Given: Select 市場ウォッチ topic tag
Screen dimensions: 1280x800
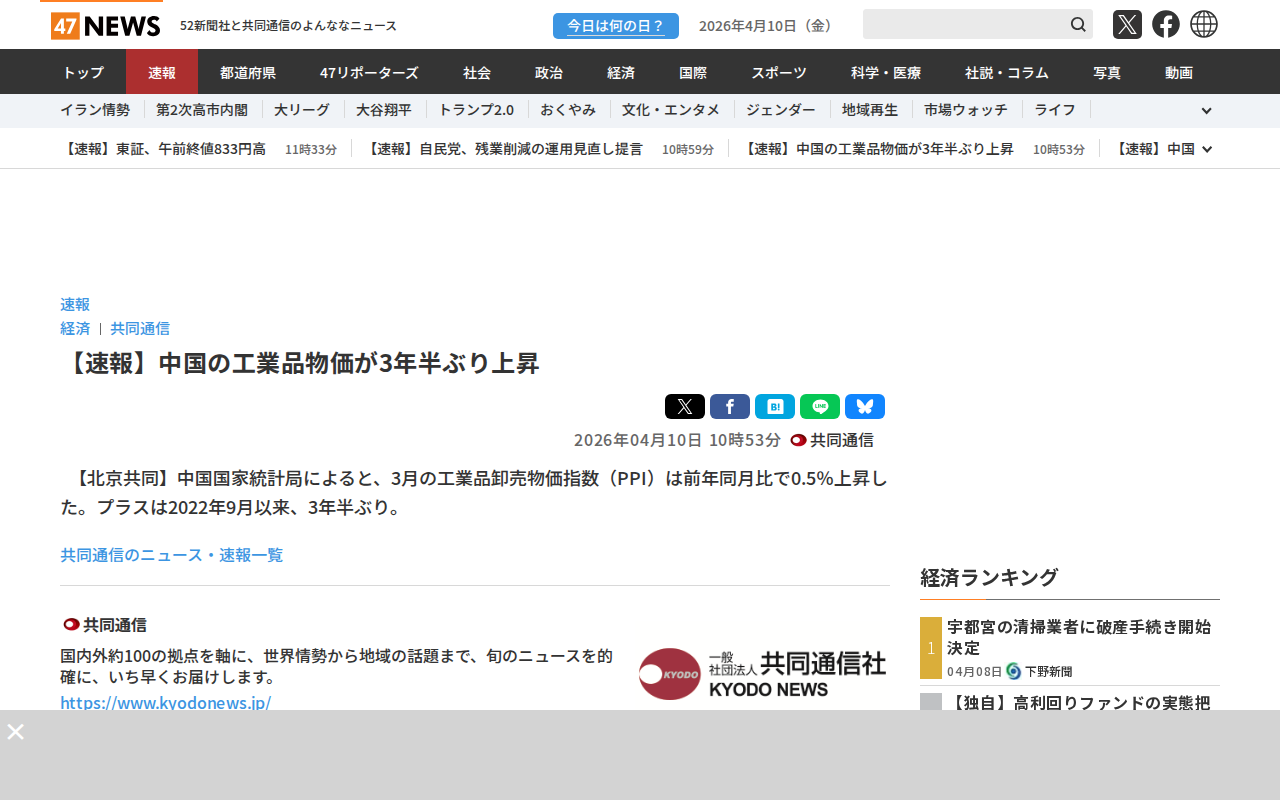Looking at the screenshot, I should pyautogui.click(x=966, y=110).
